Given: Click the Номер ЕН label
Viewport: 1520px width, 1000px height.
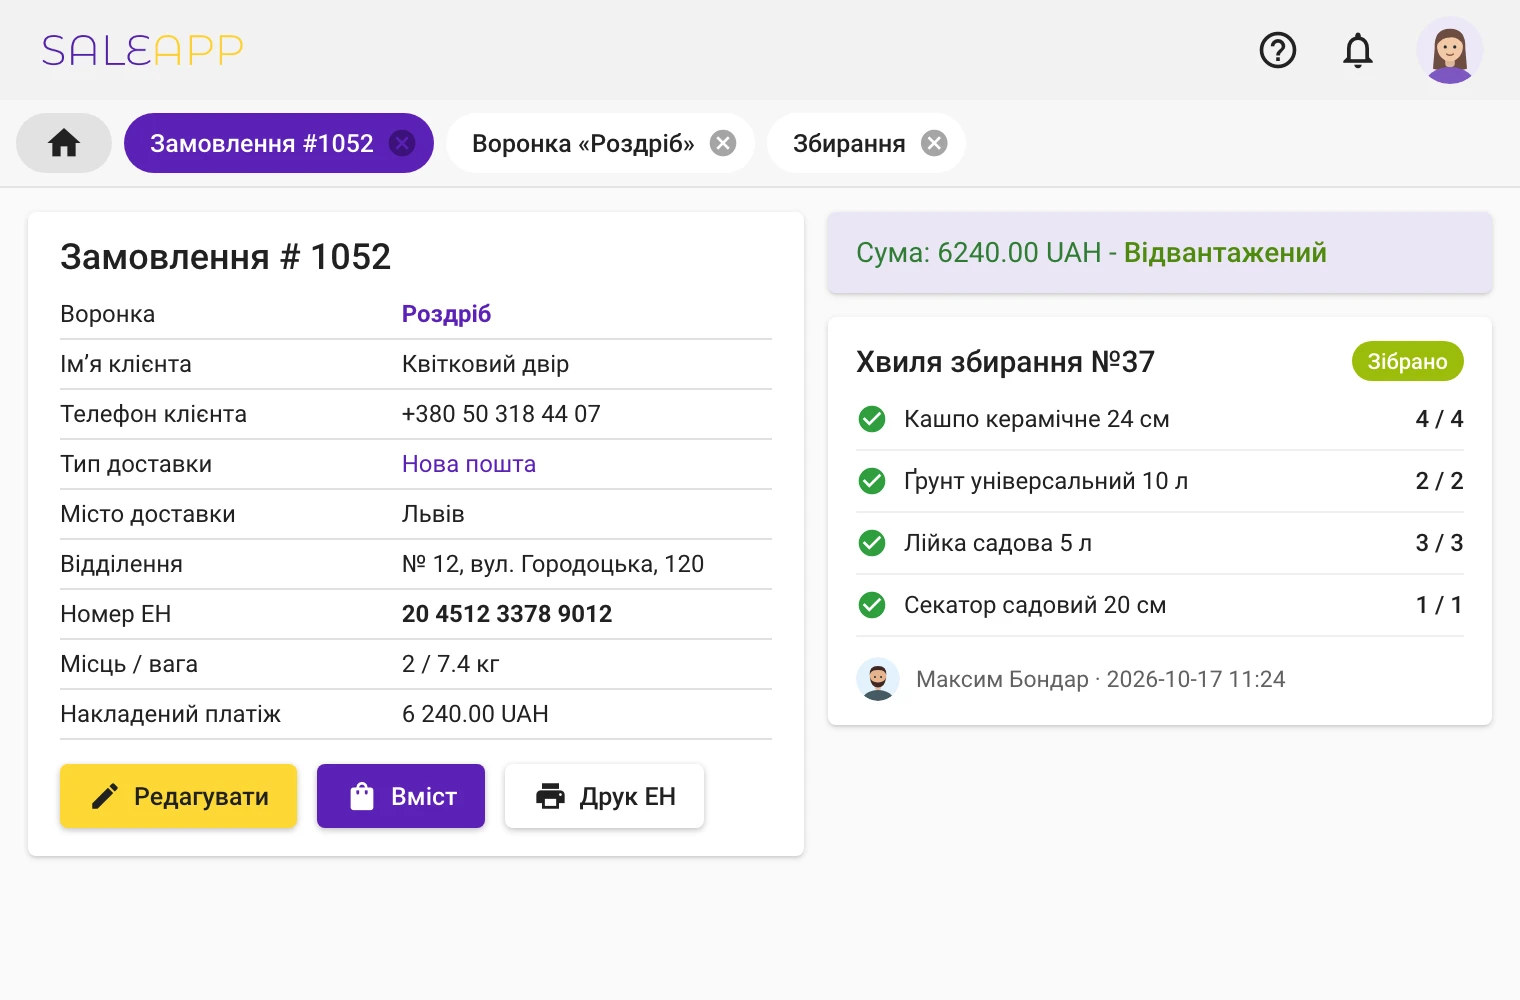Looking at the screenshot, I should click(116, 614).
